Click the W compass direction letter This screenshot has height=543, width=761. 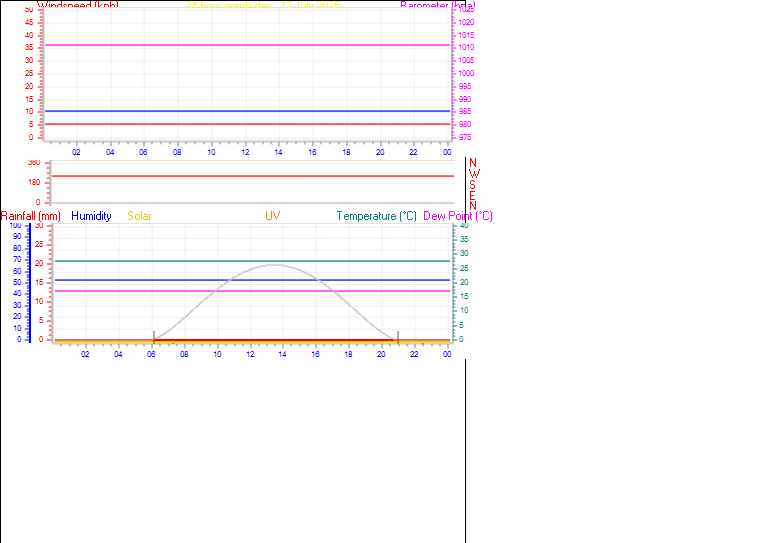475,174
